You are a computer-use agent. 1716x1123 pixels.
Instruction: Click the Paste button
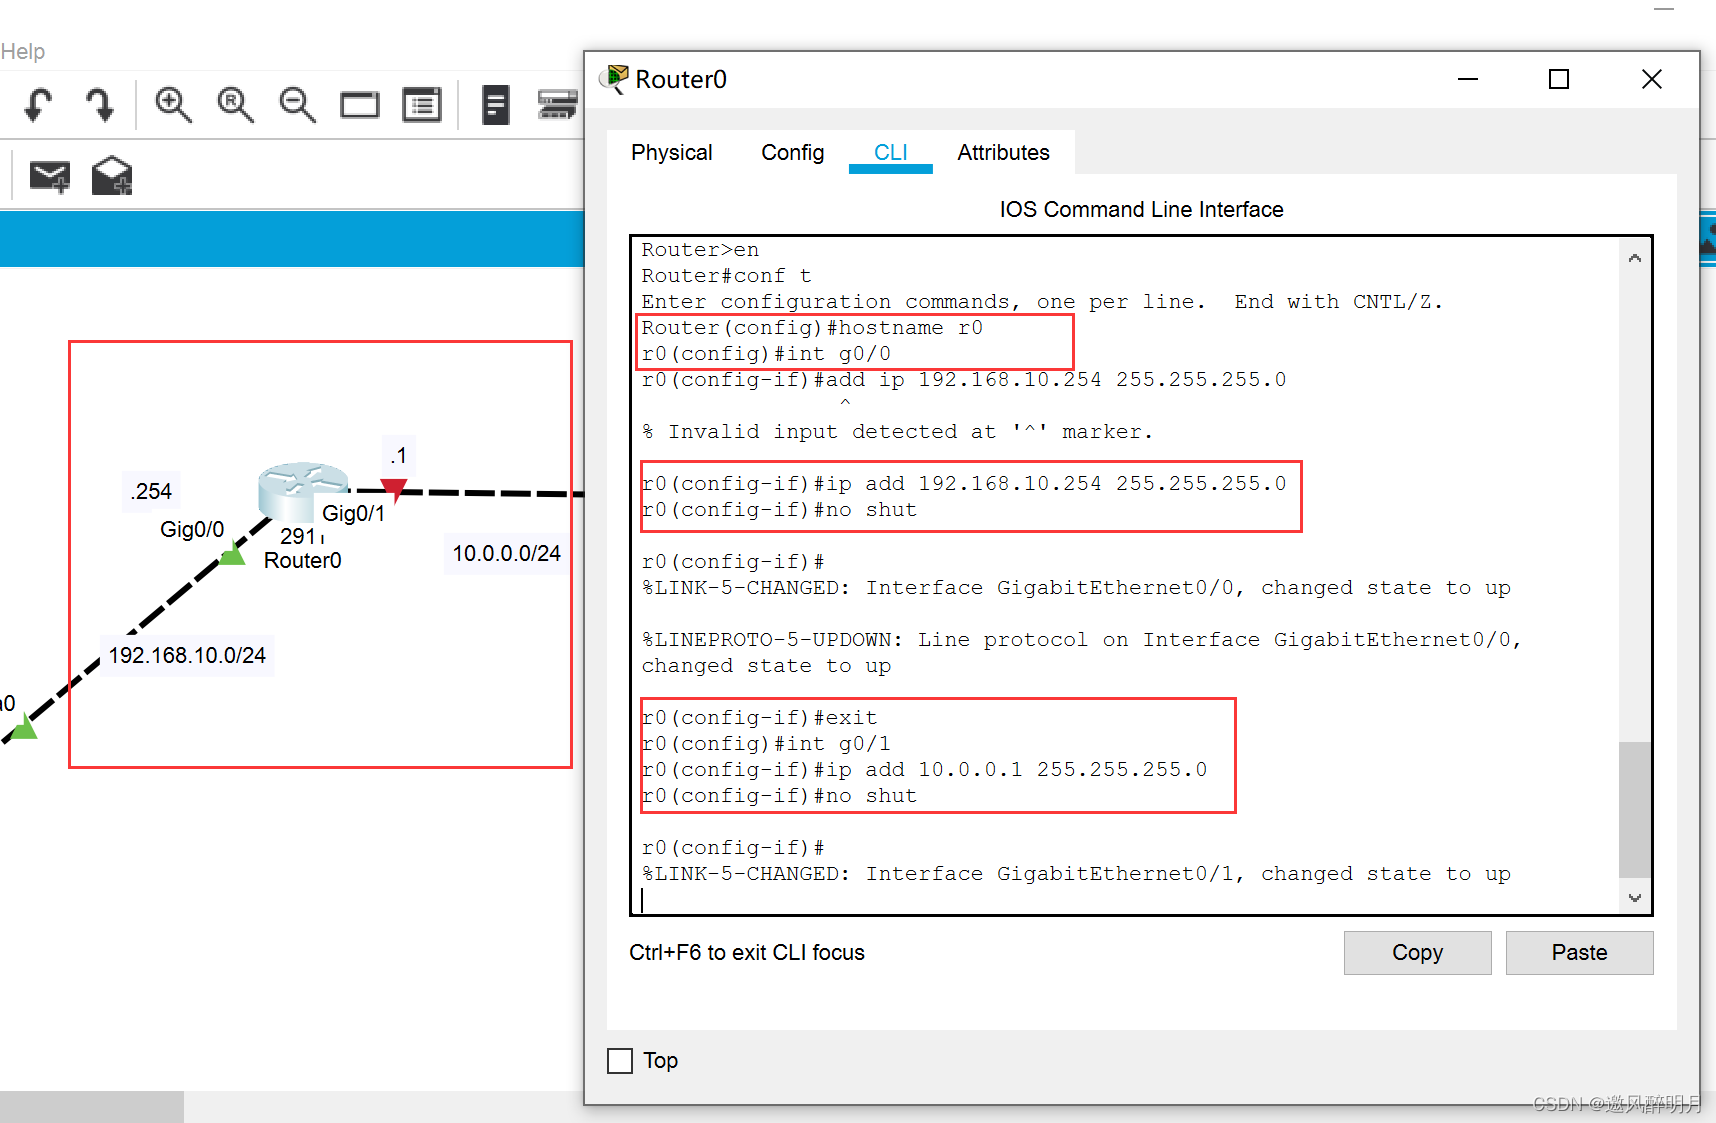click(x=1580, y=953)
